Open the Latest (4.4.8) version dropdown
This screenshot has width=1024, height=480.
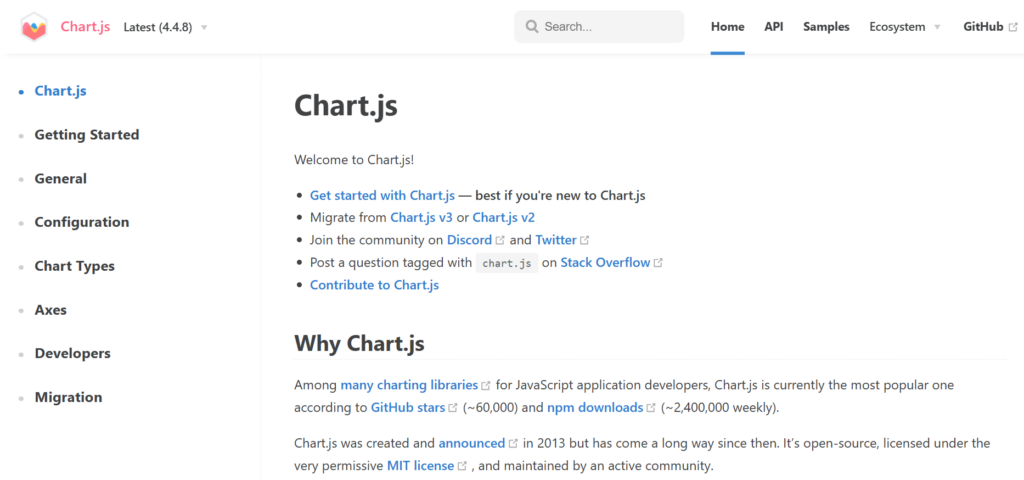coord(165,27)
